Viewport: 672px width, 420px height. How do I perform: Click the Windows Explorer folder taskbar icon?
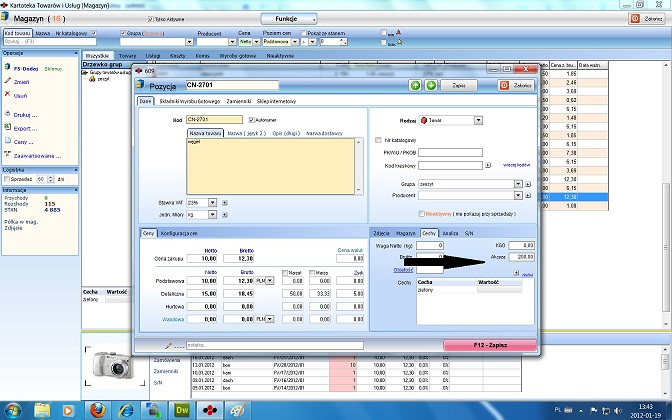[42, 410]
